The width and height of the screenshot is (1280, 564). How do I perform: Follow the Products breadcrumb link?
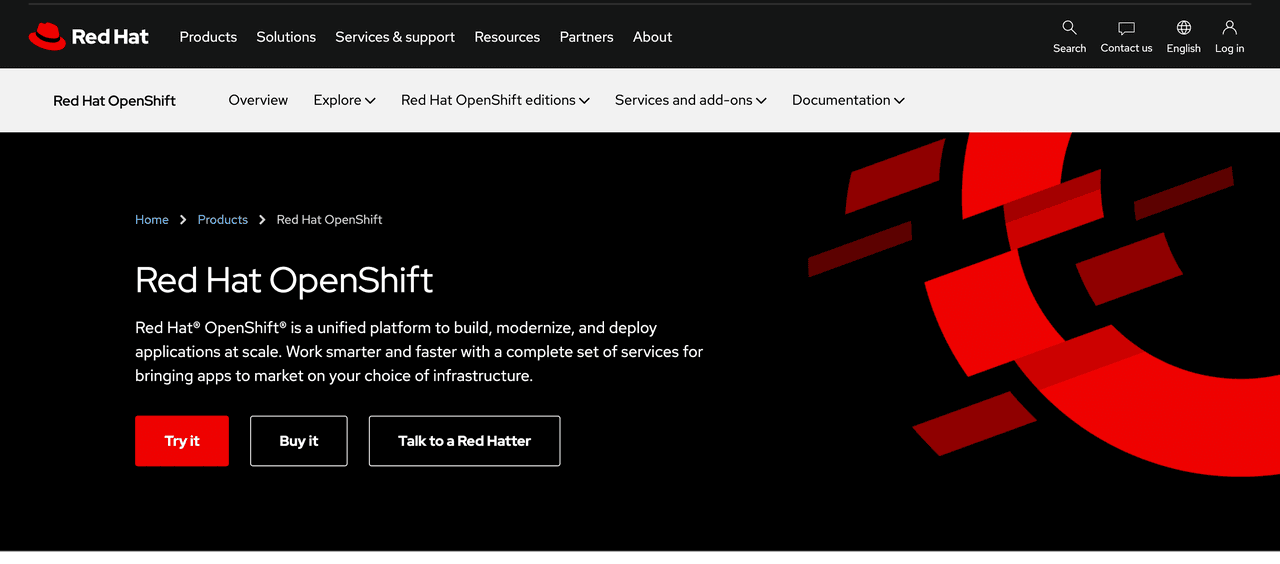pos(222,219)
